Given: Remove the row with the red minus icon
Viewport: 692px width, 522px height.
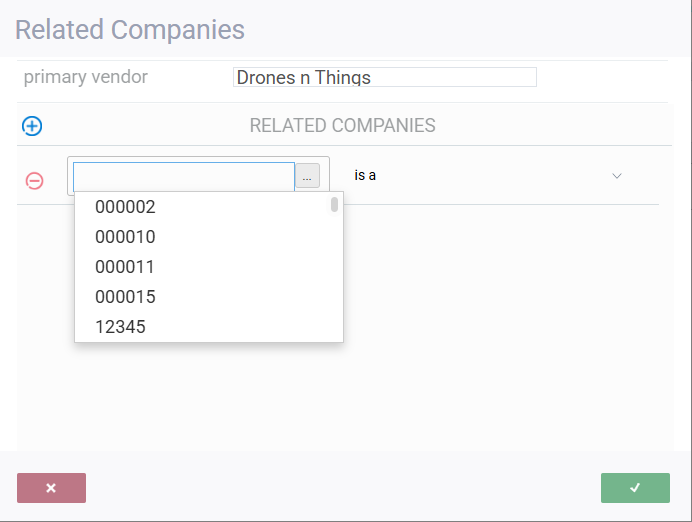Looking at the screenshot, I should 34,180.
